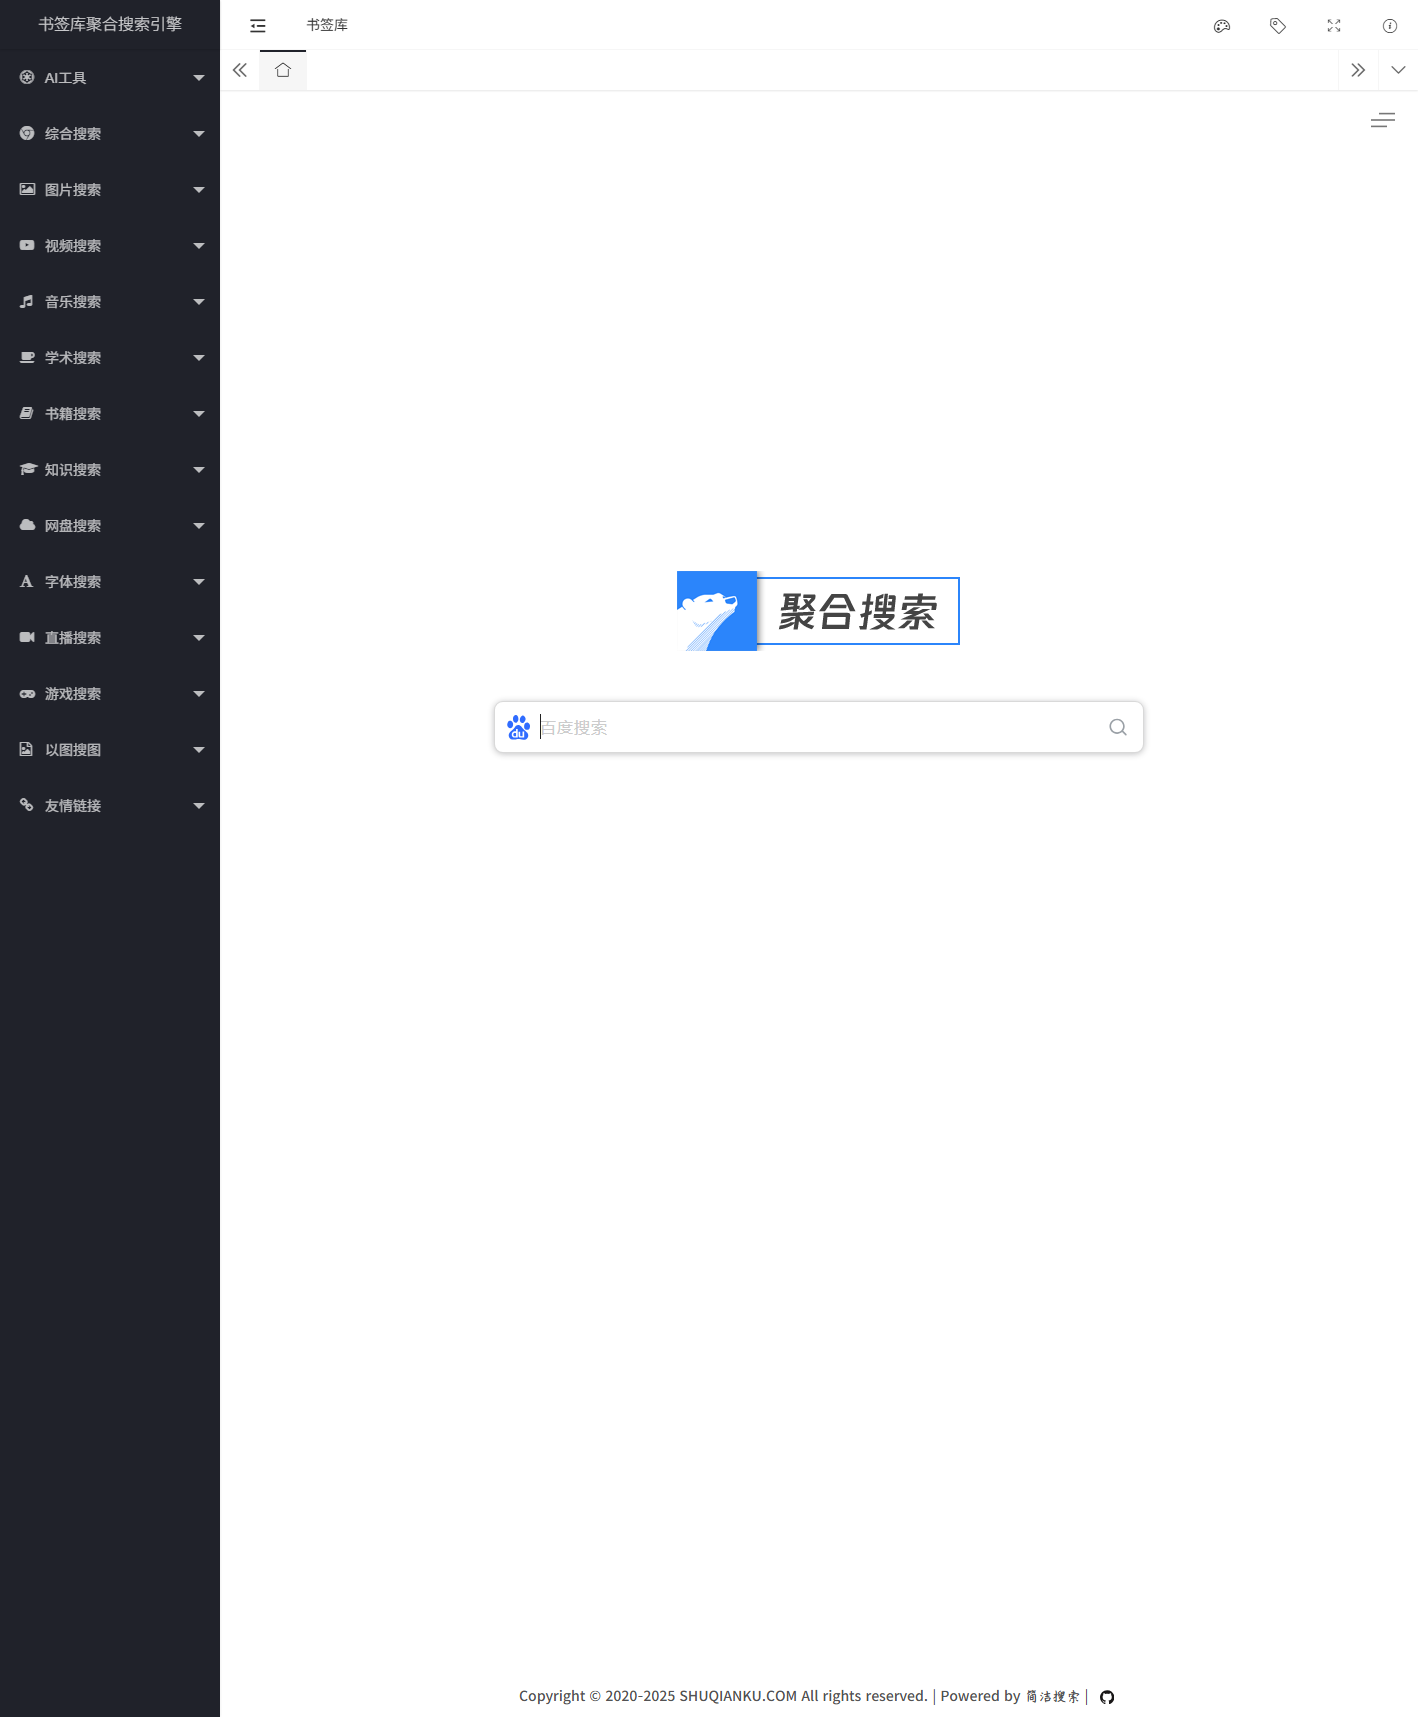Click the 图片搜索 picture icon
1418x1717 pixels.
click(27, 189)
